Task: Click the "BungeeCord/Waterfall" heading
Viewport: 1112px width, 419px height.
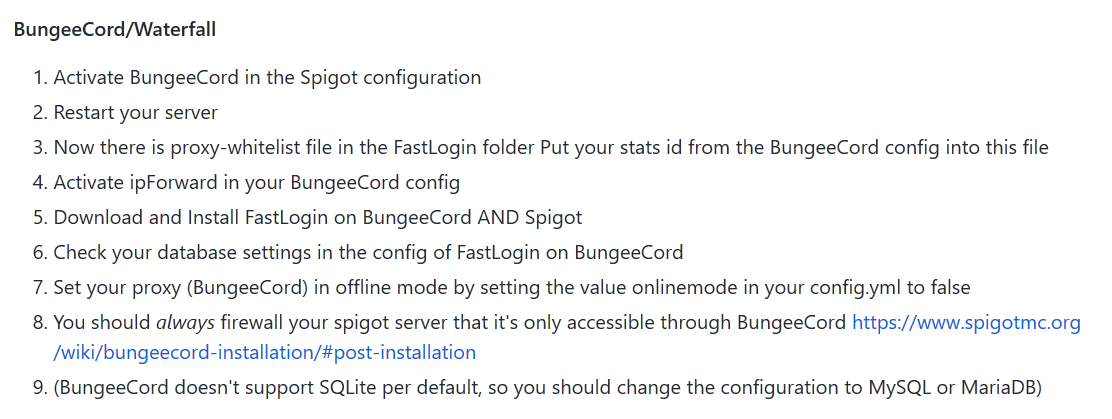Action: click(115, 29)
